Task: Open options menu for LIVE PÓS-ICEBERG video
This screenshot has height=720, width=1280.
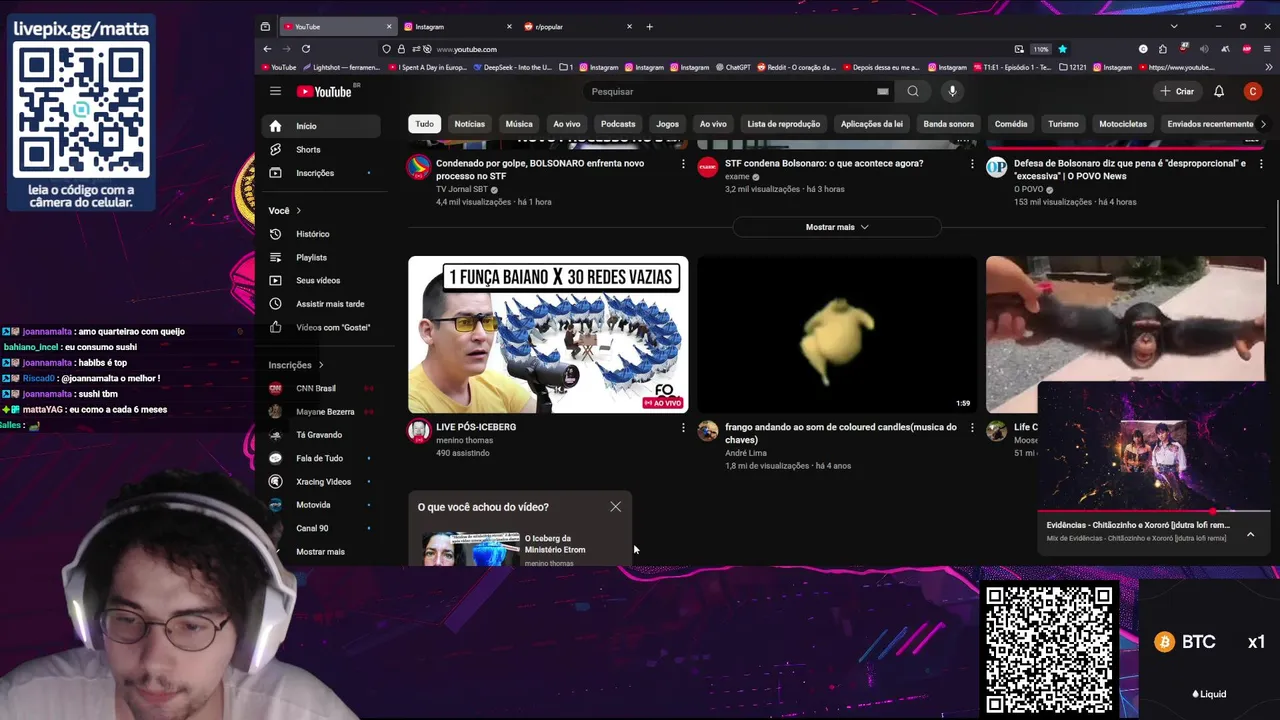Action: click(x=683, y=428)
